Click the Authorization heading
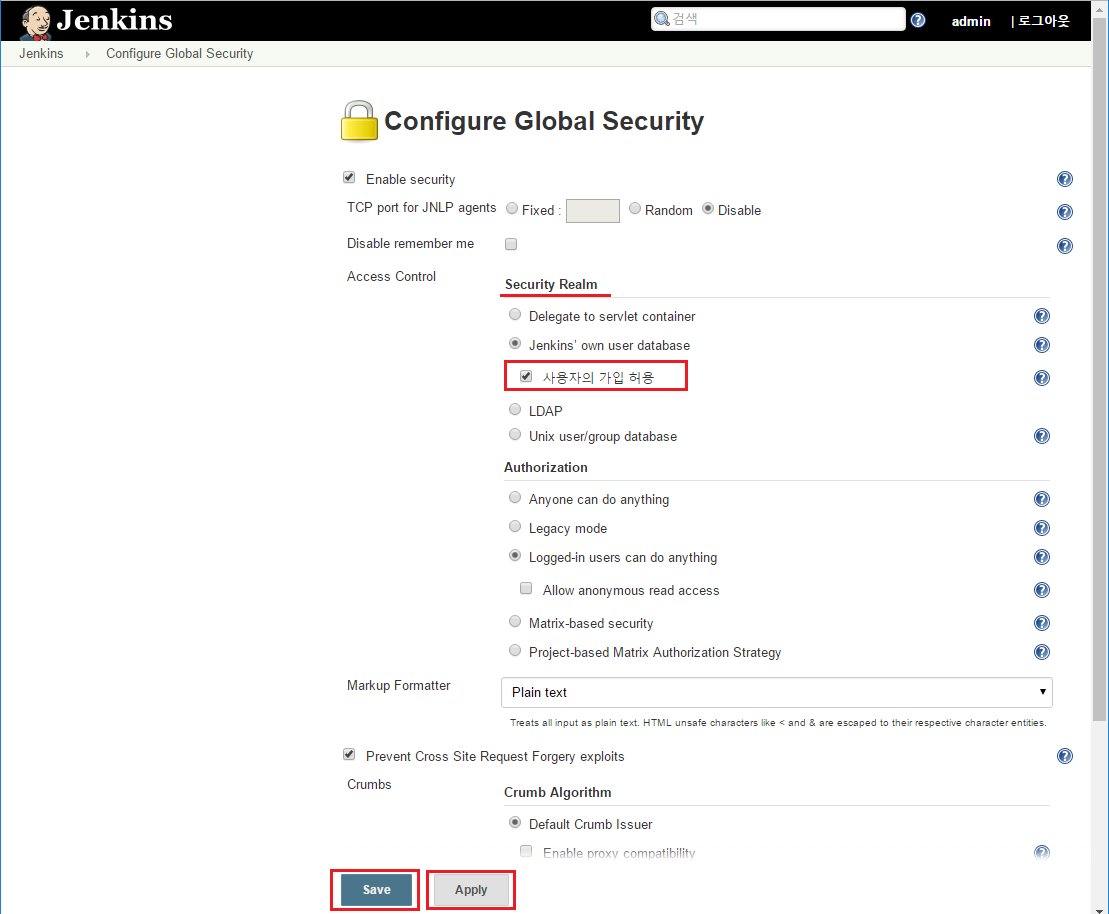Screen dimensions: 1109x914 (x=545, y=468)
